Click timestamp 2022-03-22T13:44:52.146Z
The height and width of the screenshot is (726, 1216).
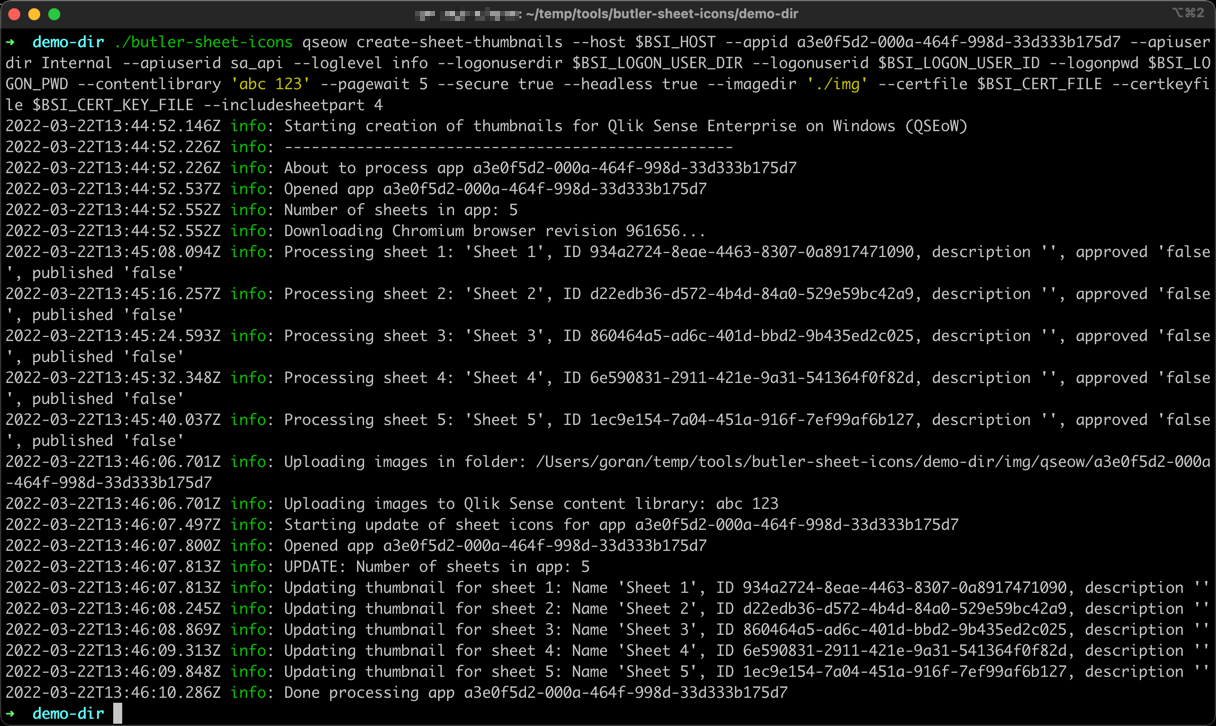[113, 126]
